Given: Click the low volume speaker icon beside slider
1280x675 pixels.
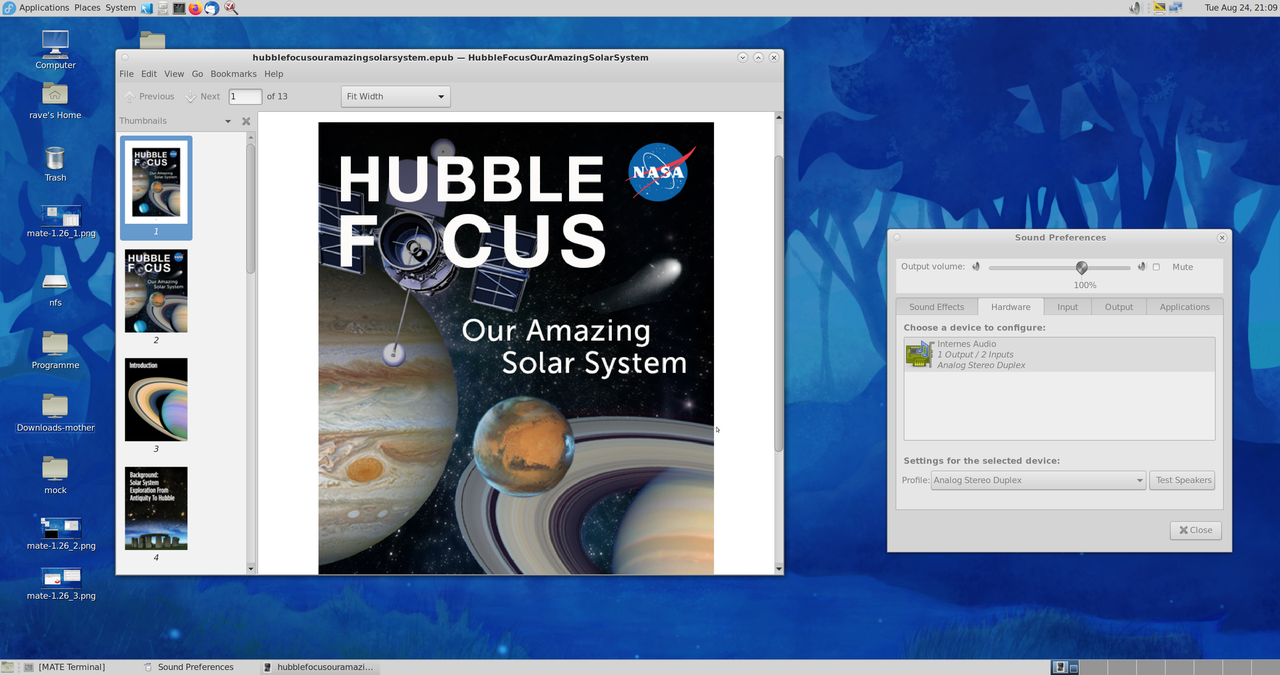Looking at the screenshot, I should coord(976,267).
